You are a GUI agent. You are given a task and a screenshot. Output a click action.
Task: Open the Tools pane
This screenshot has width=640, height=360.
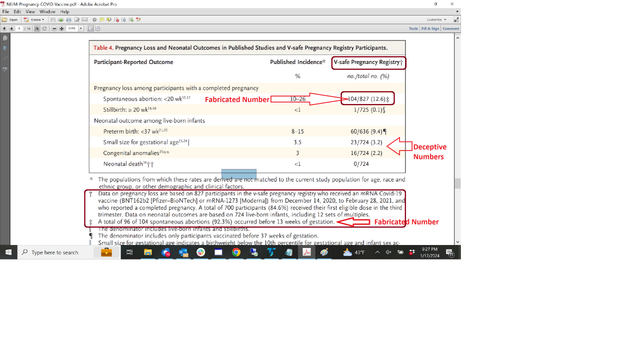[413, 29]
